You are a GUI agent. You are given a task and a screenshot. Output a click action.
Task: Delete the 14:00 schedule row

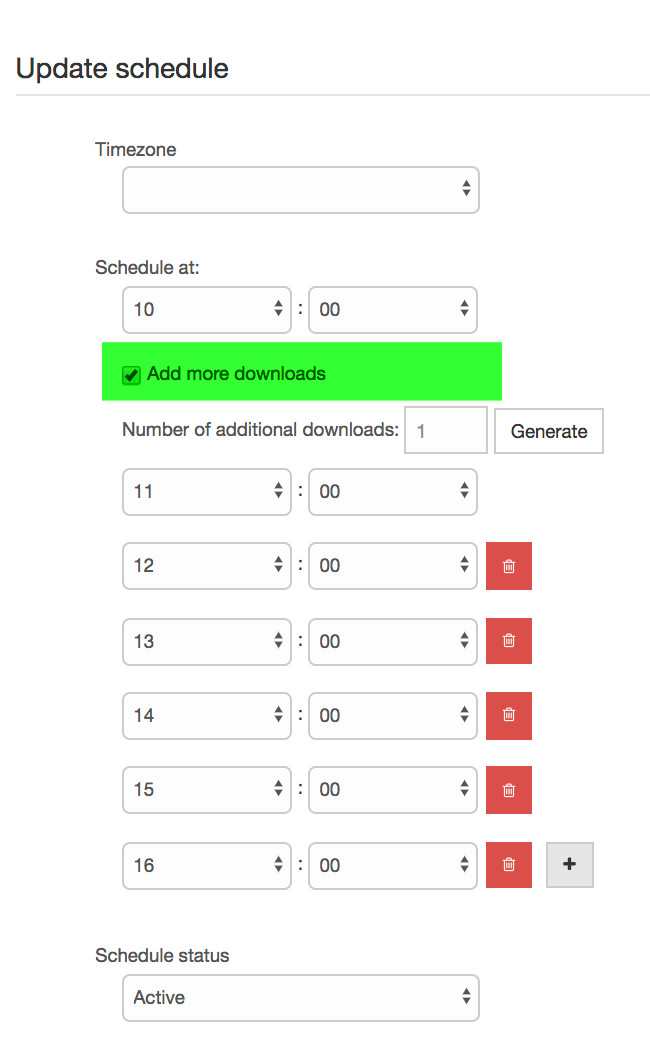click(509, 716)
